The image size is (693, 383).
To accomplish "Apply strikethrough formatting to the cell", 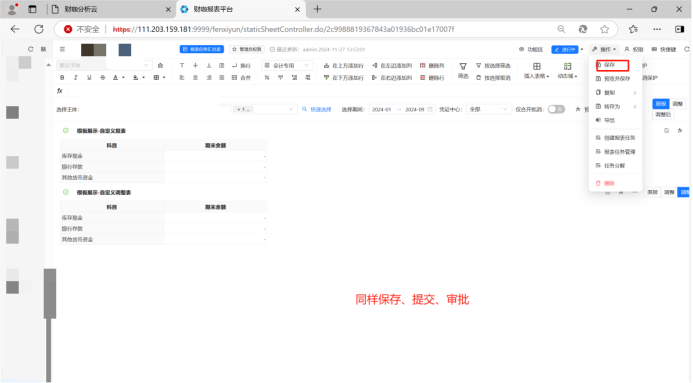I will 103,78.
